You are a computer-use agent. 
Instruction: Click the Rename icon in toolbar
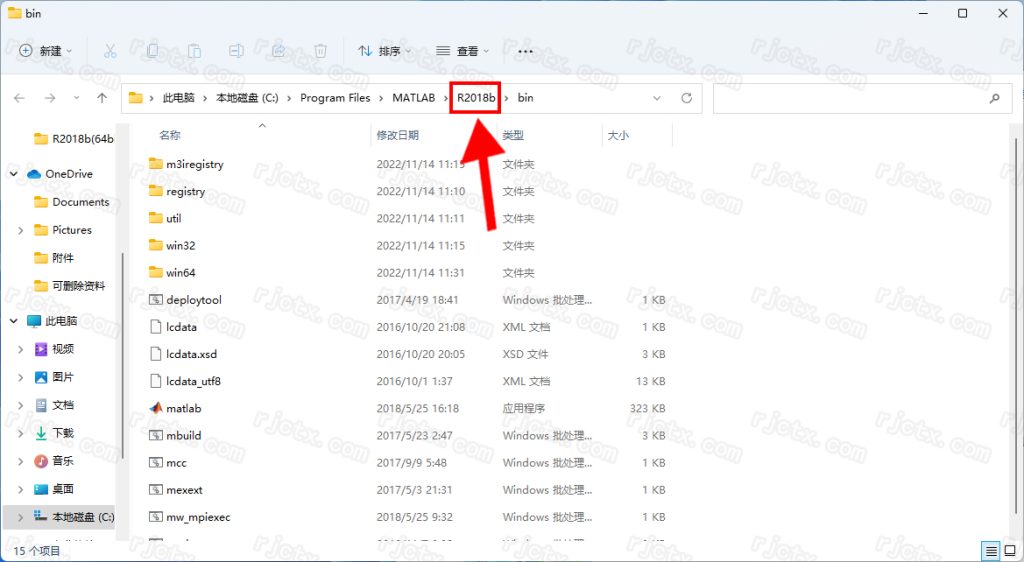coord(236,50)
